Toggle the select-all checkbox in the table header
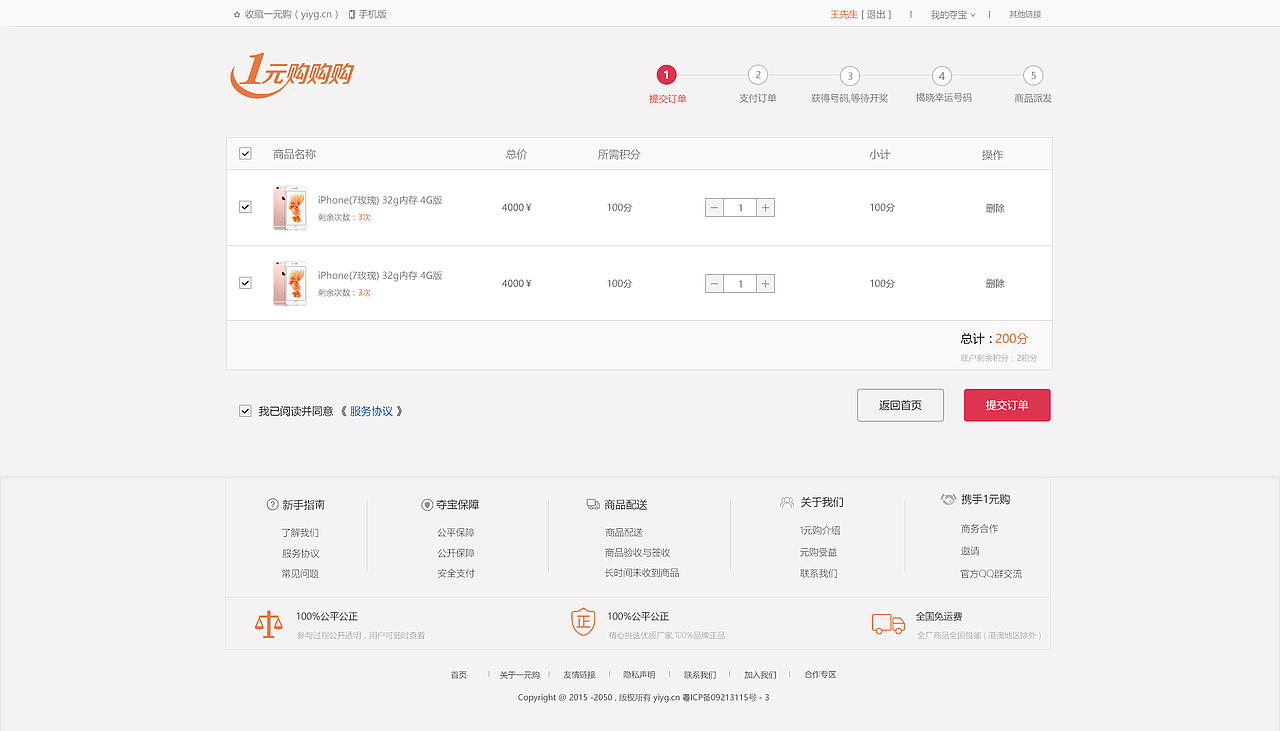Screen dimensions: 1280x731 (x=245, y=154)
